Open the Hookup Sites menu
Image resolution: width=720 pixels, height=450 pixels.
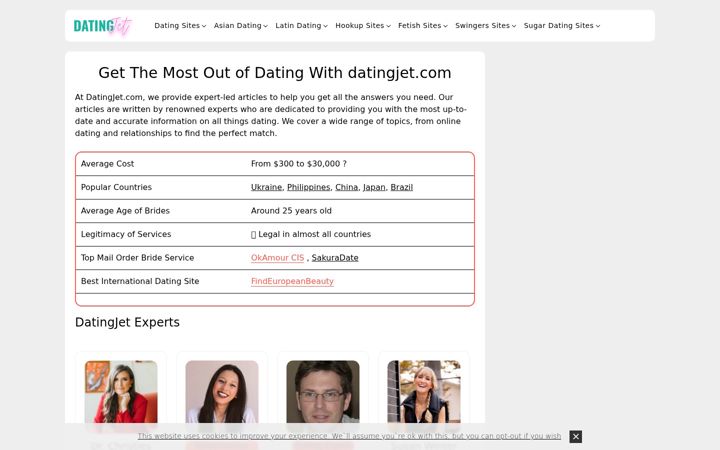(x=363, y=26)
